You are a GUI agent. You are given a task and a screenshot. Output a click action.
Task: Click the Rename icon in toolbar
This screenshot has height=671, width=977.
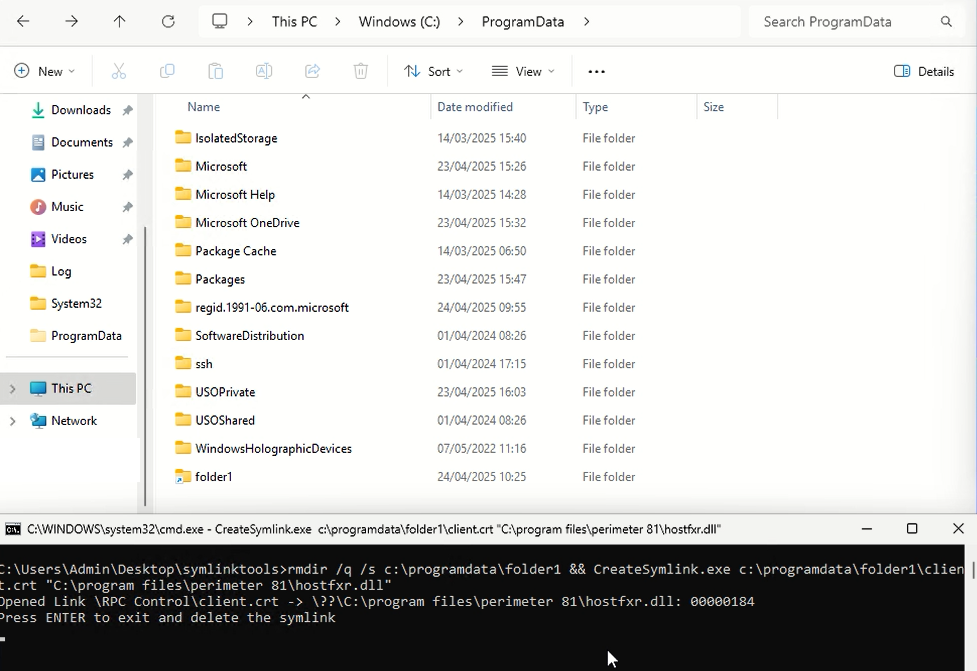coord(264,71)
